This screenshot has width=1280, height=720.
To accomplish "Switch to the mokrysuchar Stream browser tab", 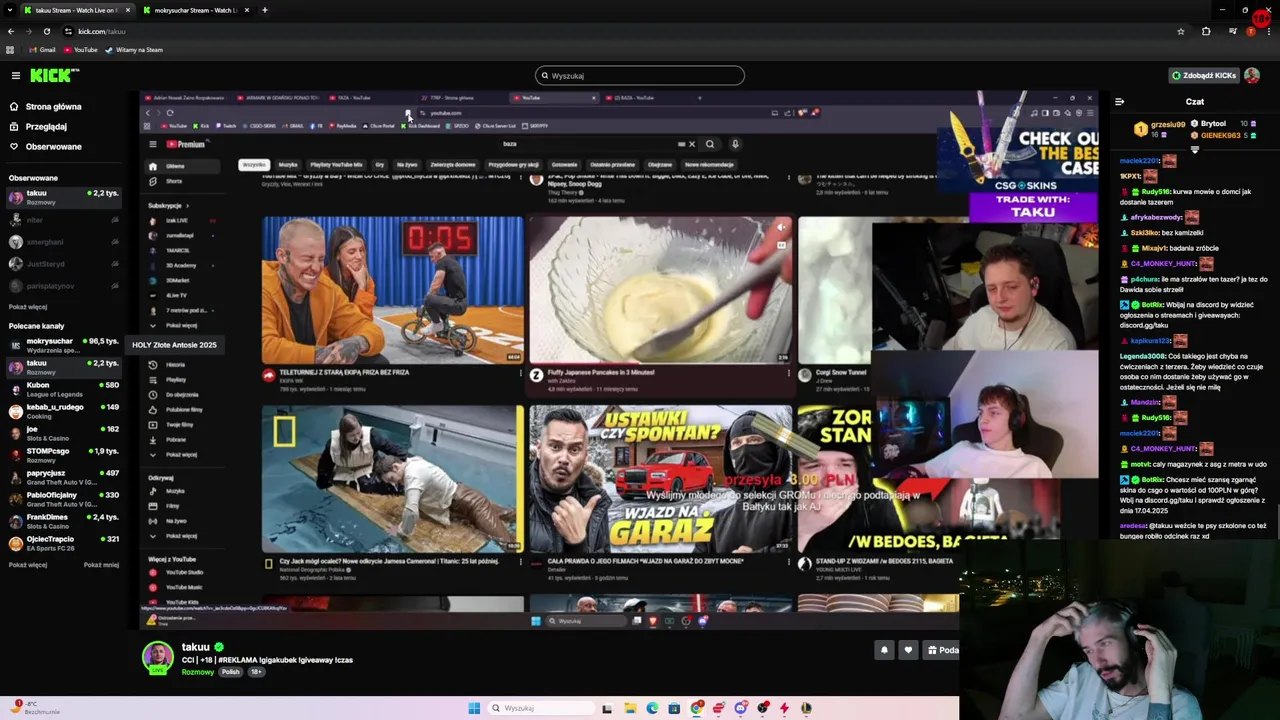I will pos(196,10).
